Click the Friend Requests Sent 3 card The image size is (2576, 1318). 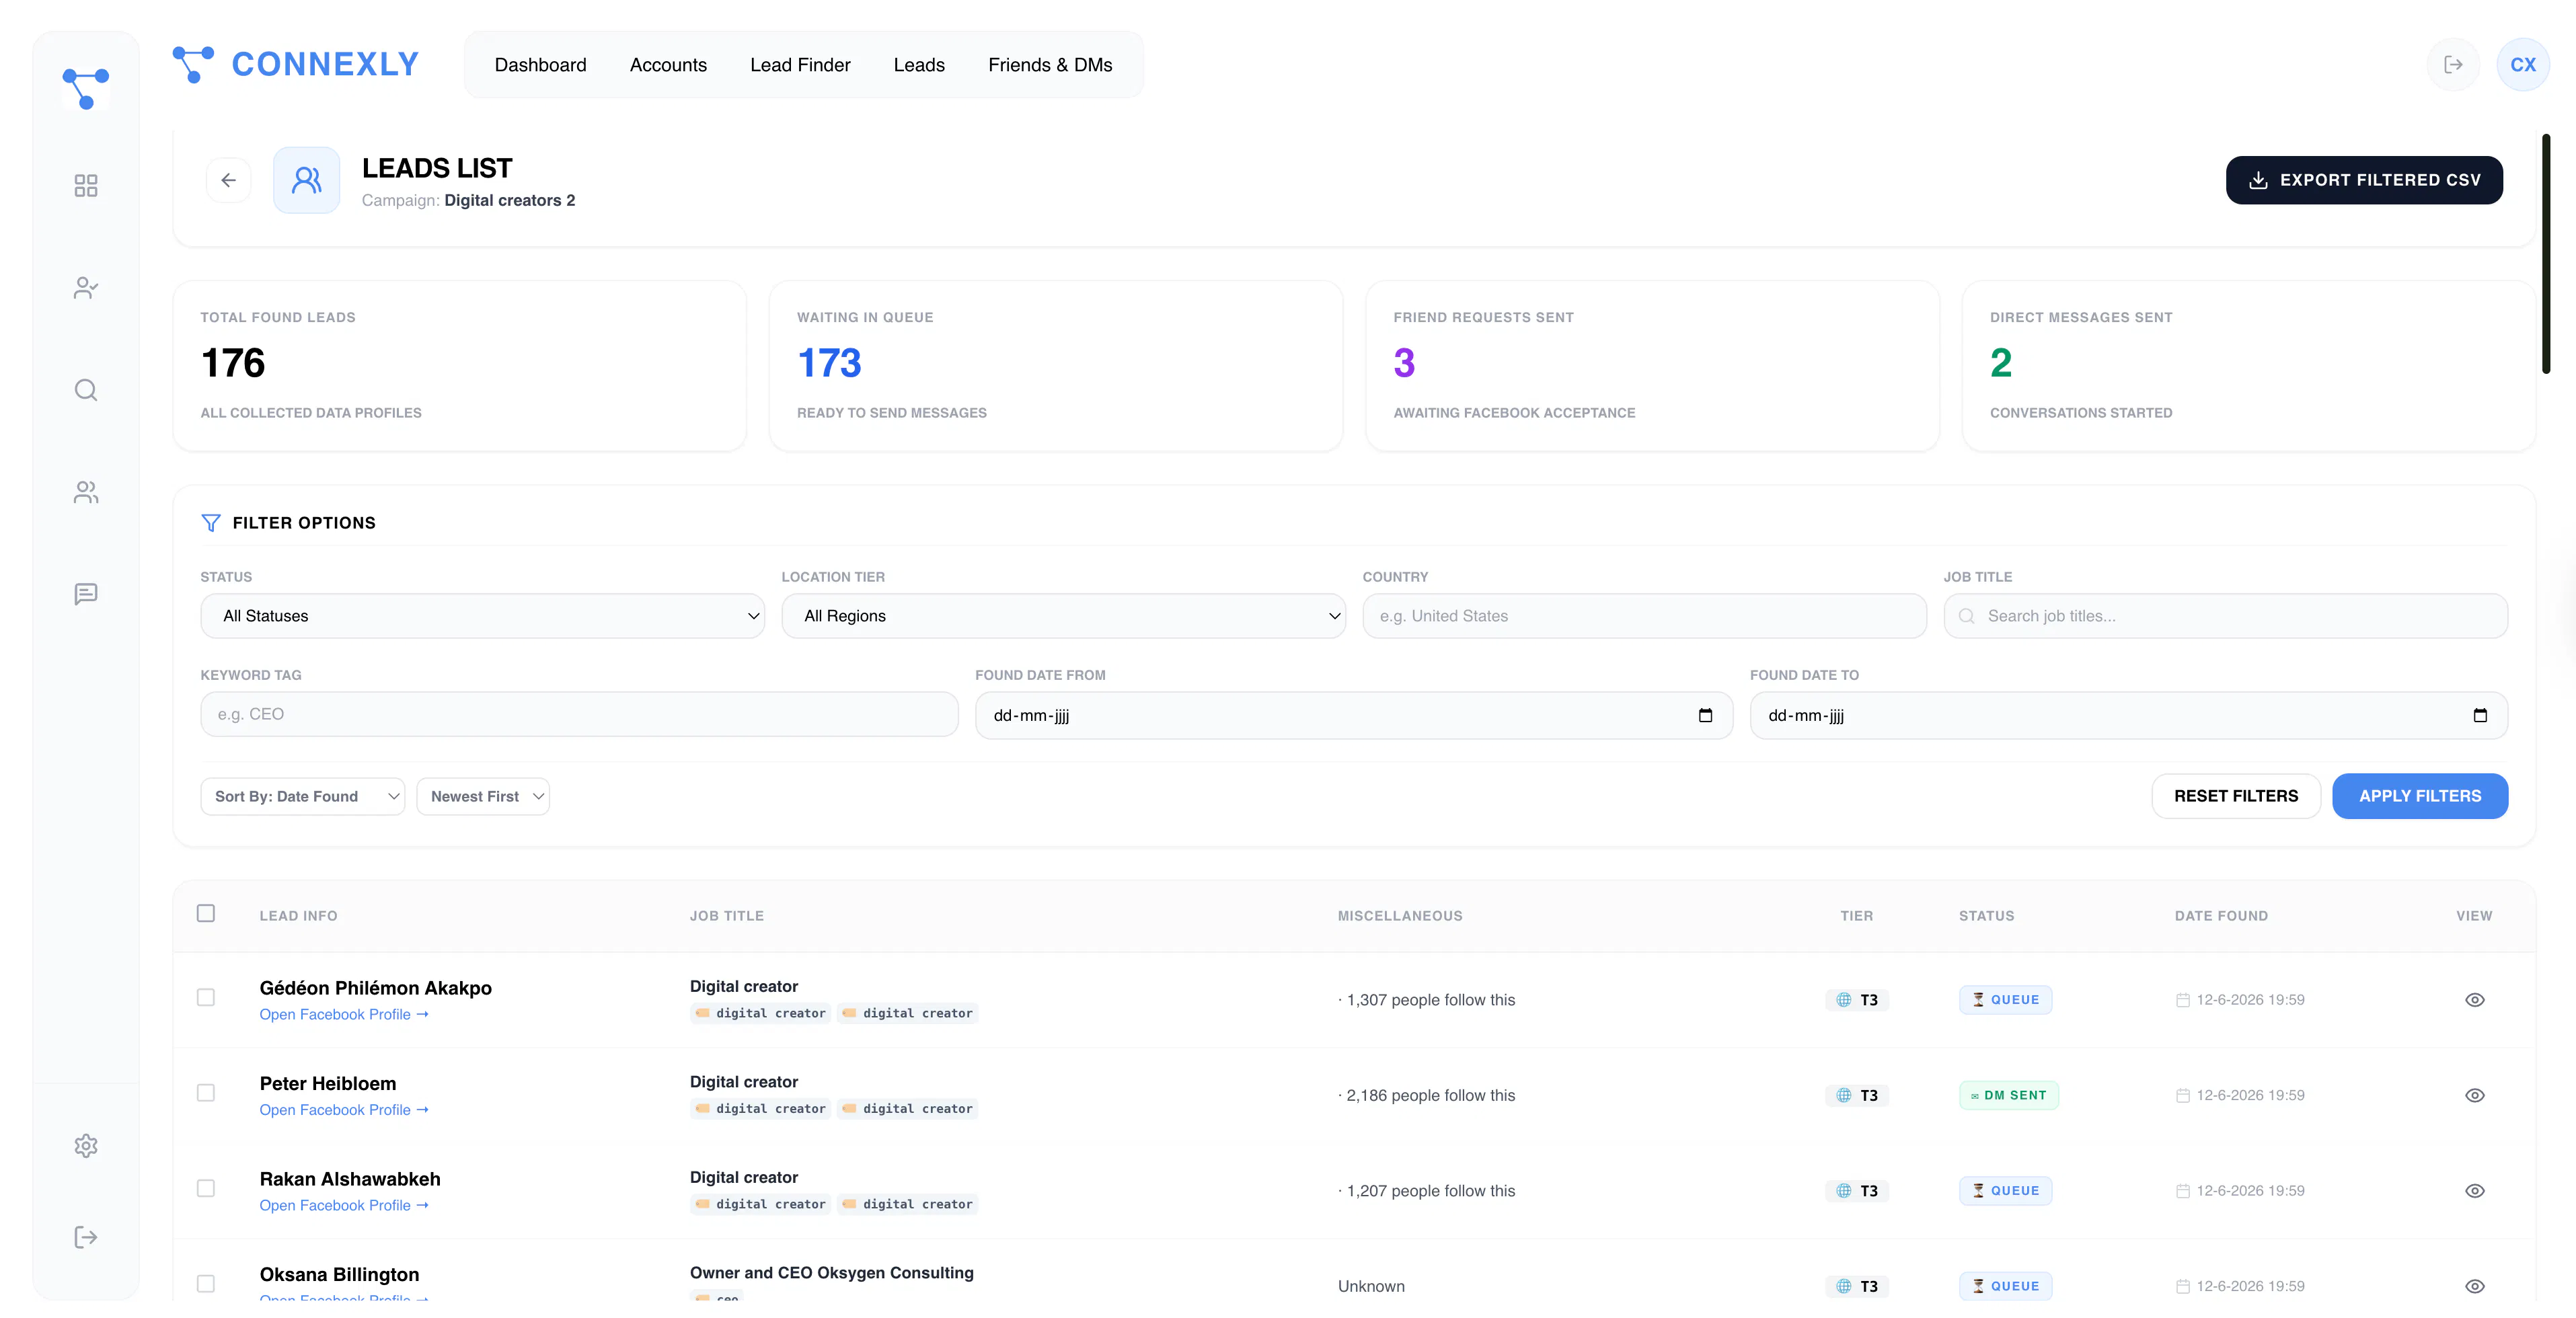point(1652,366)
